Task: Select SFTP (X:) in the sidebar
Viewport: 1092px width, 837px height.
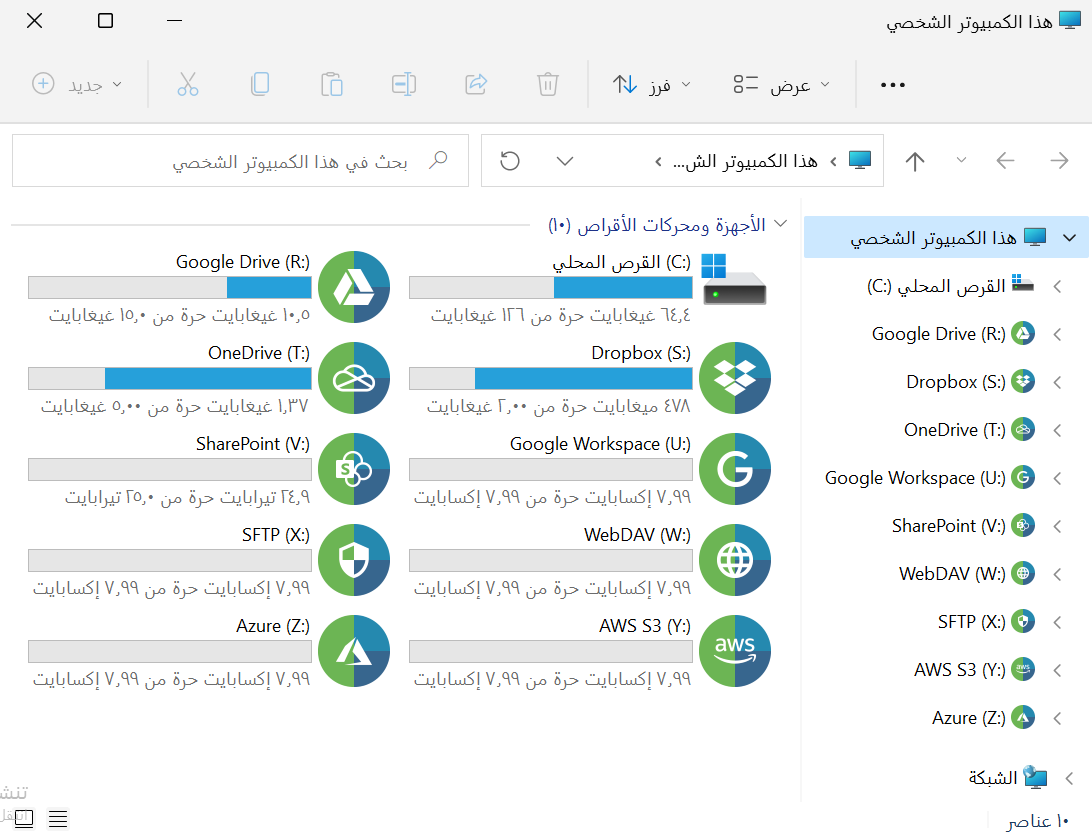Action: [987, 621]
